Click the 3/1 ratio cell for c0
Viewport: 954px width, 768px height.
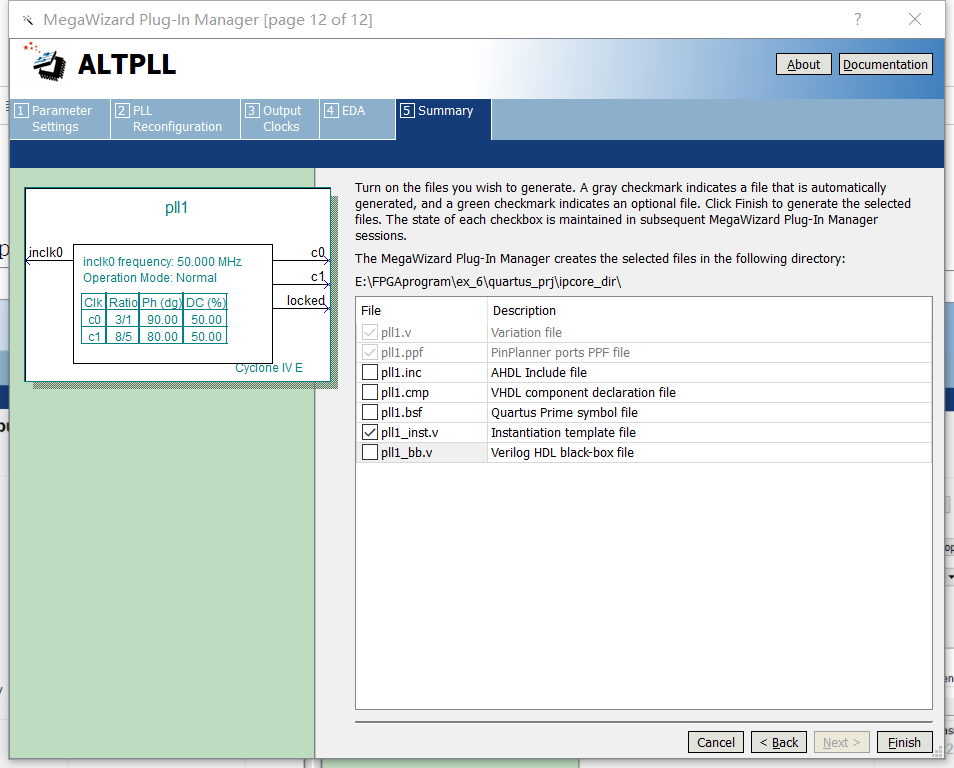(x=124, y=319)
